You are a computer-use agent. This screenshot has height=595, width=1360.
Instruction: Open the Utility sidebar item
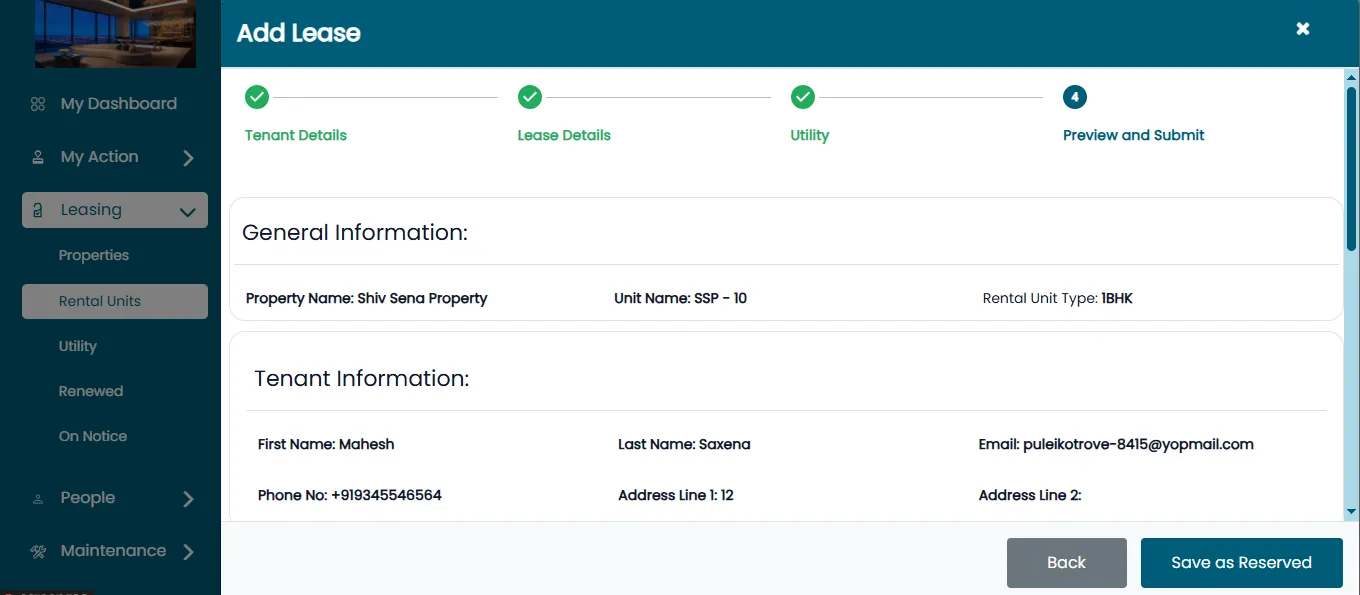(78, 346)
